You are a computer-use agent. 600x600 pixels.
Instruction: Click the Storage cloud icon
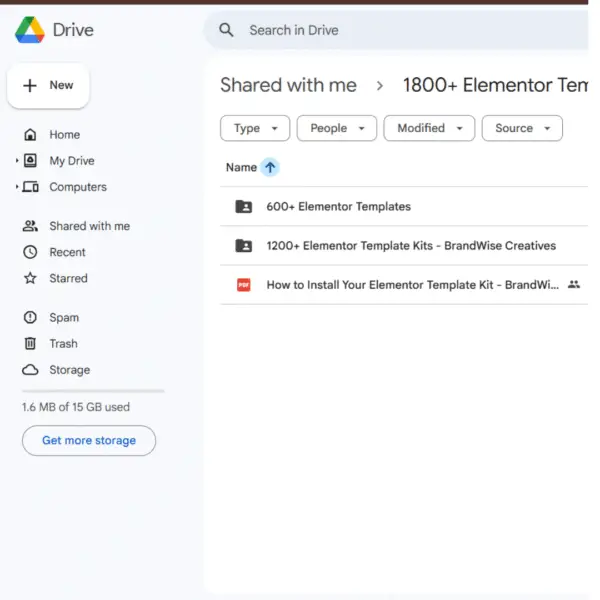[30, 370]
